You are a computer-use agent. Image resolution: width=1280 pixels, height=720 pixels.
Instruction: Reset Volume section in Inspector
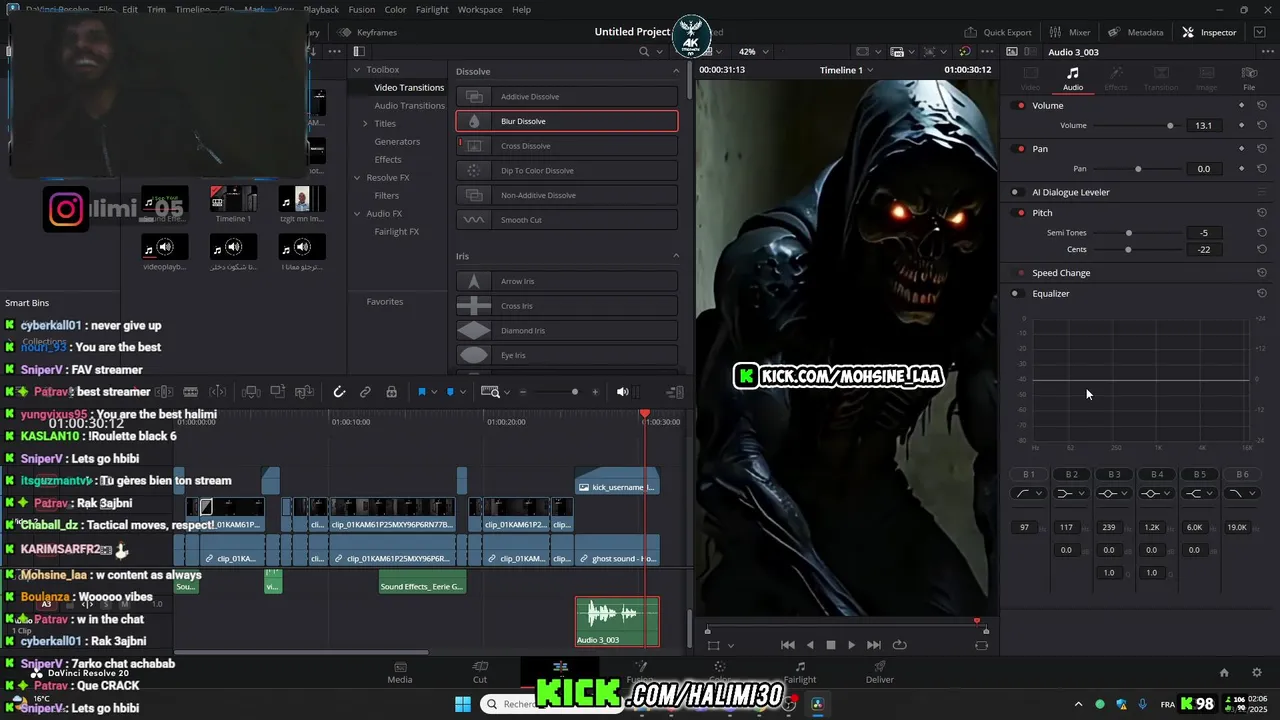tap(1262, 105)
